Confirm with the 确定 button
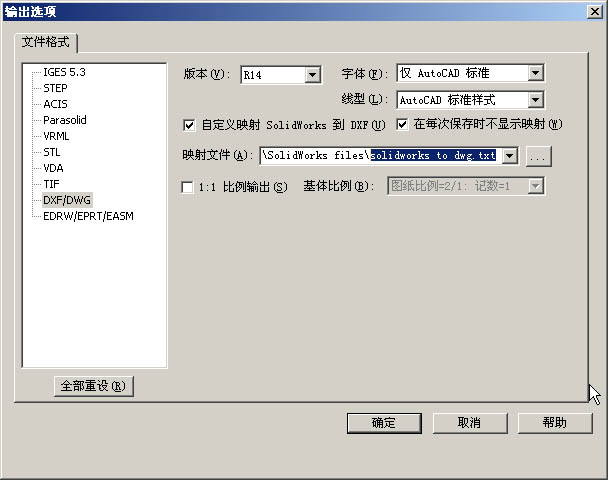Image resolution: width=608 pixels, height=480 pixels. tap(384, 423)
